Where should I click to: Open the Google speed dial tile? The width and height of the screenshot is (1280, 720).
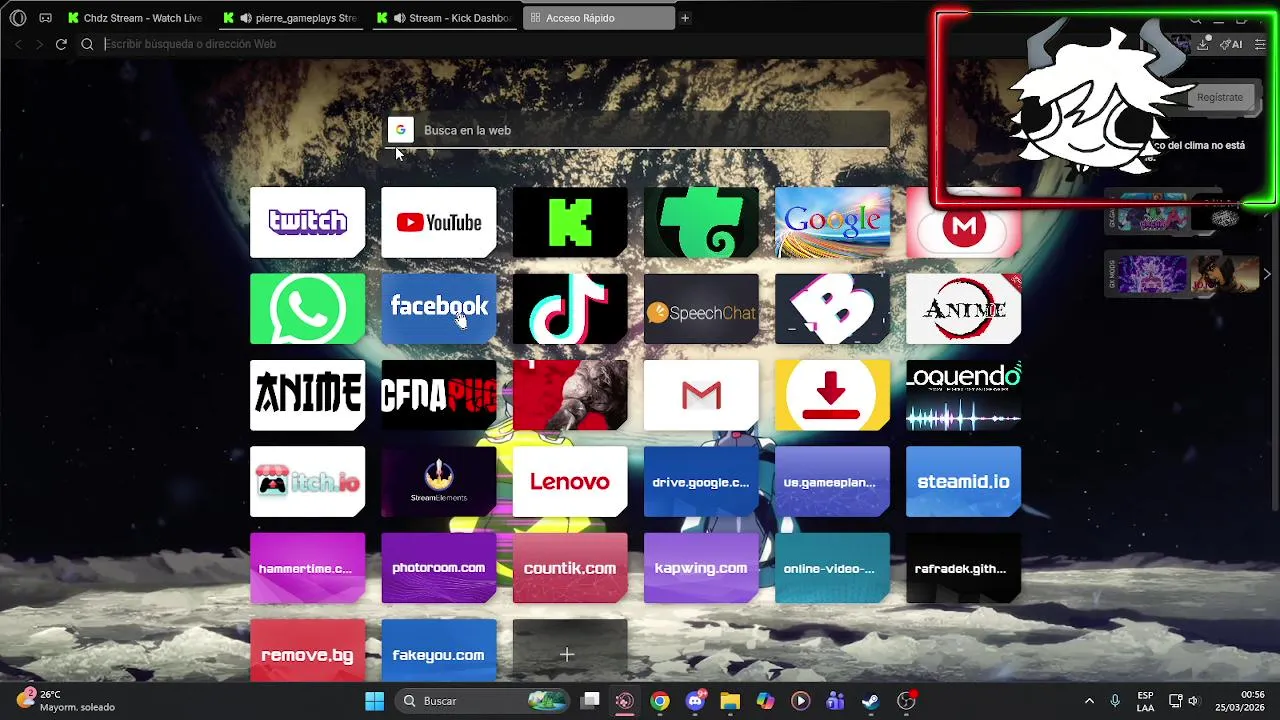point(832,222)
